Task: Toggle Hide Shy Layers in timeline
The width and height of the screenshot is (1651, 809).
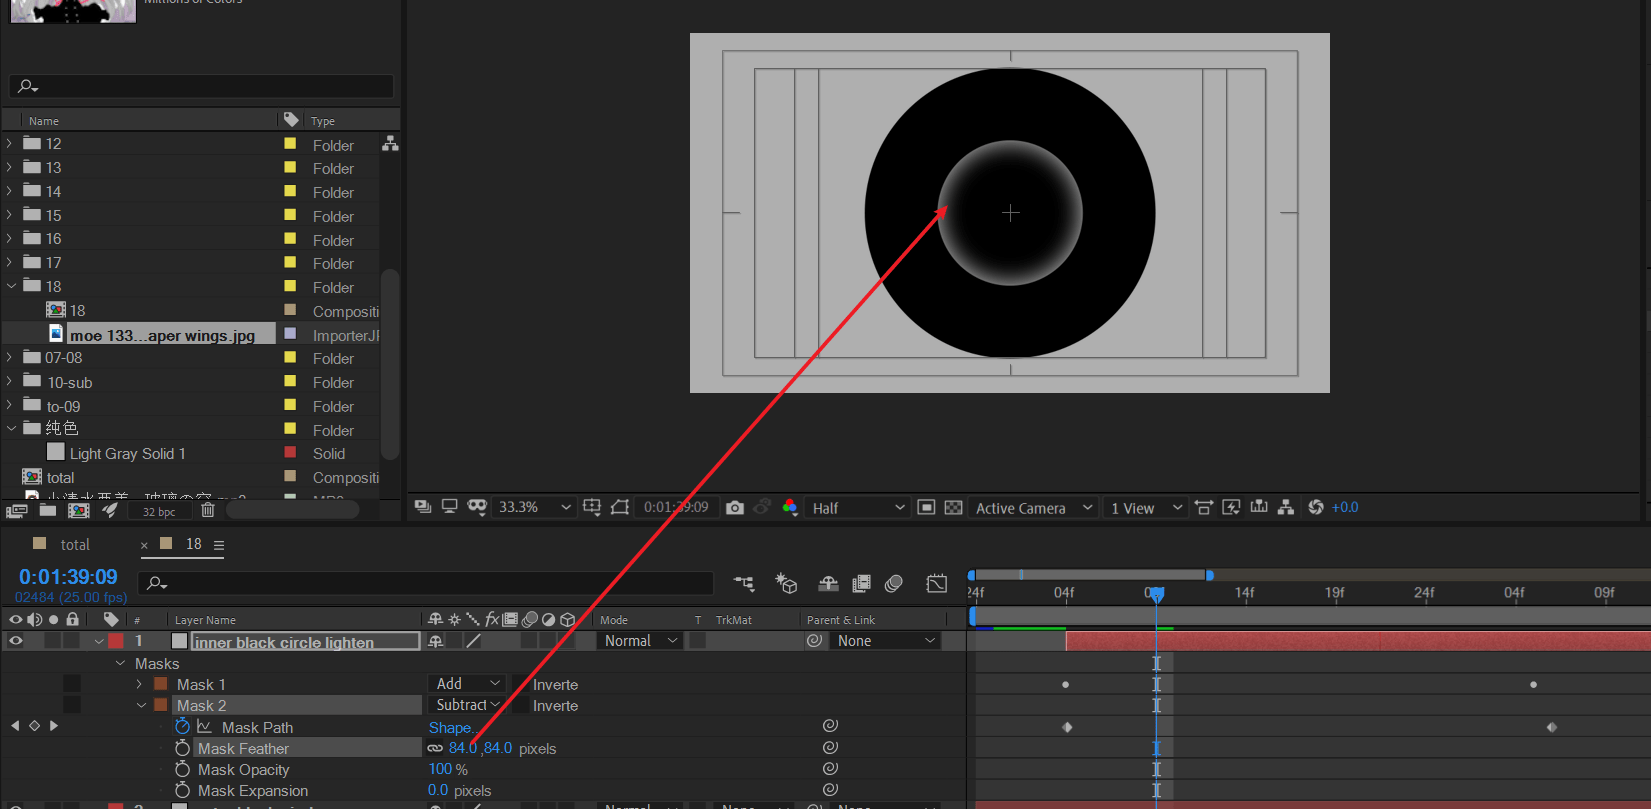Action: [x=828, y=583]
